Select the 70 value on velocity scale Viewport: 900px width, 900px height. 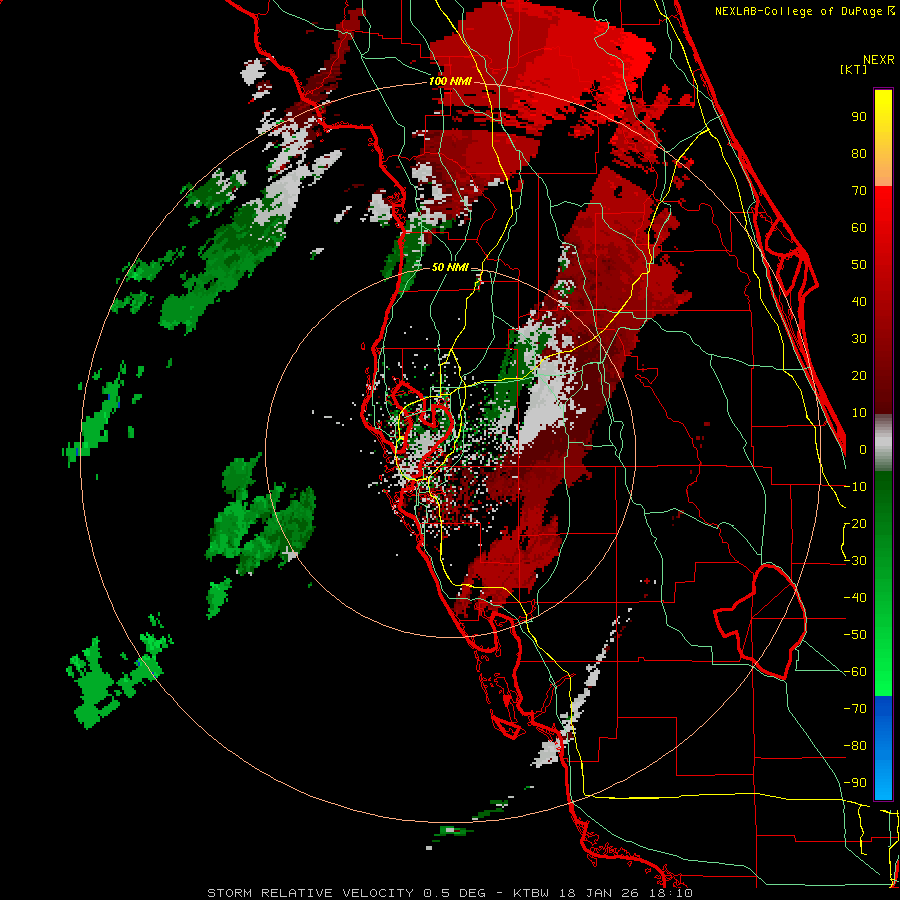[859, 191]
